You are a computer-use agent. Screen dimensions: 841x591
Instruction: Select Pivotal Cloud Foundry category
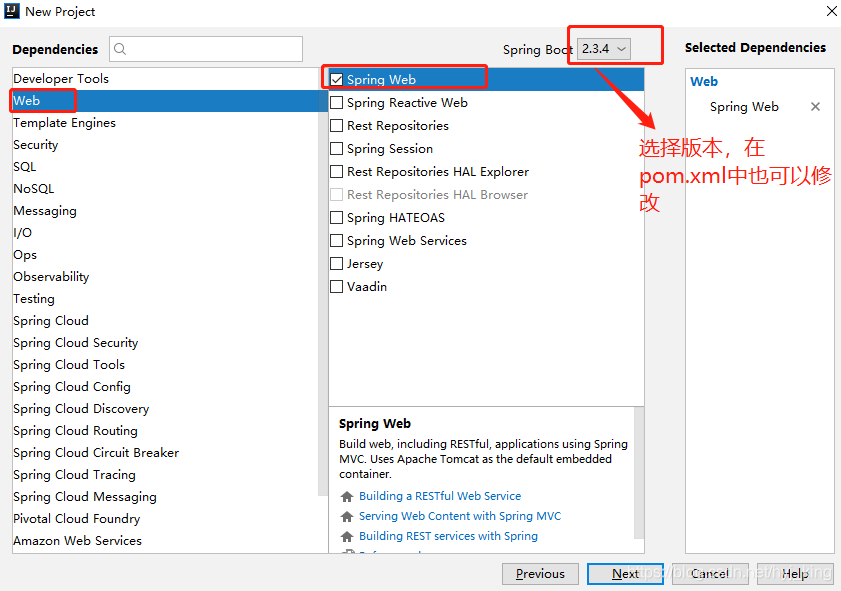pos(166,519)
